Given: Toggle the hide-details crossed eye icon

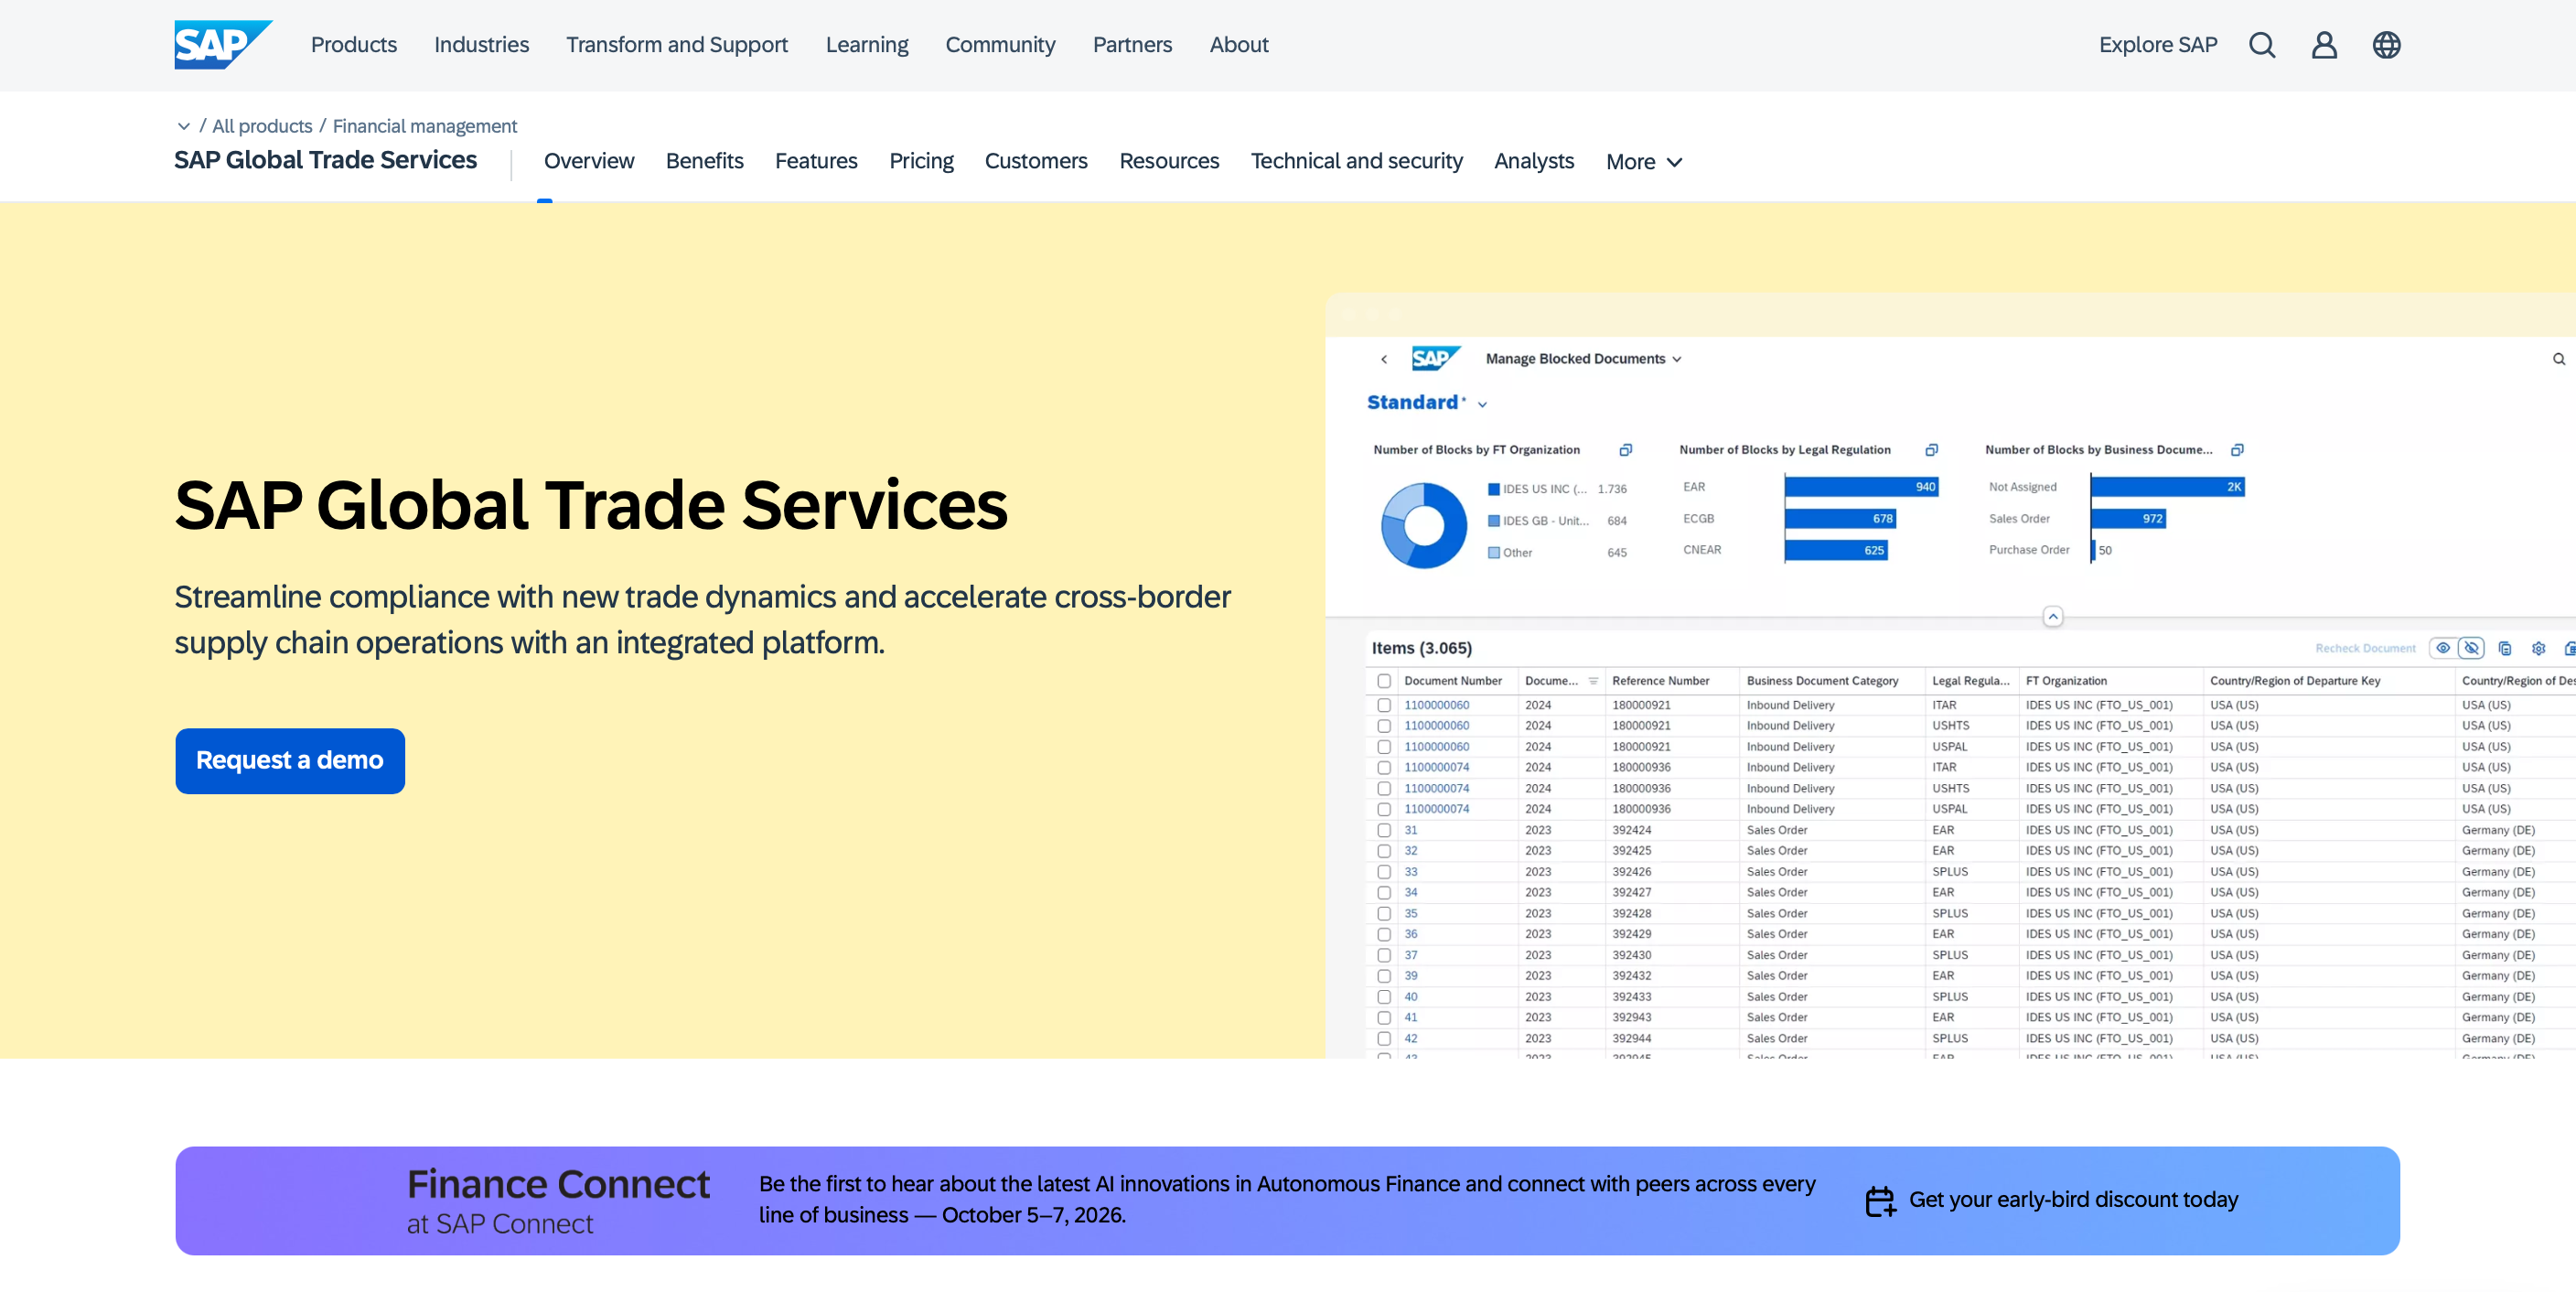Looking at the screenshot, I should pyautogui.click(x=2471, y=648).
